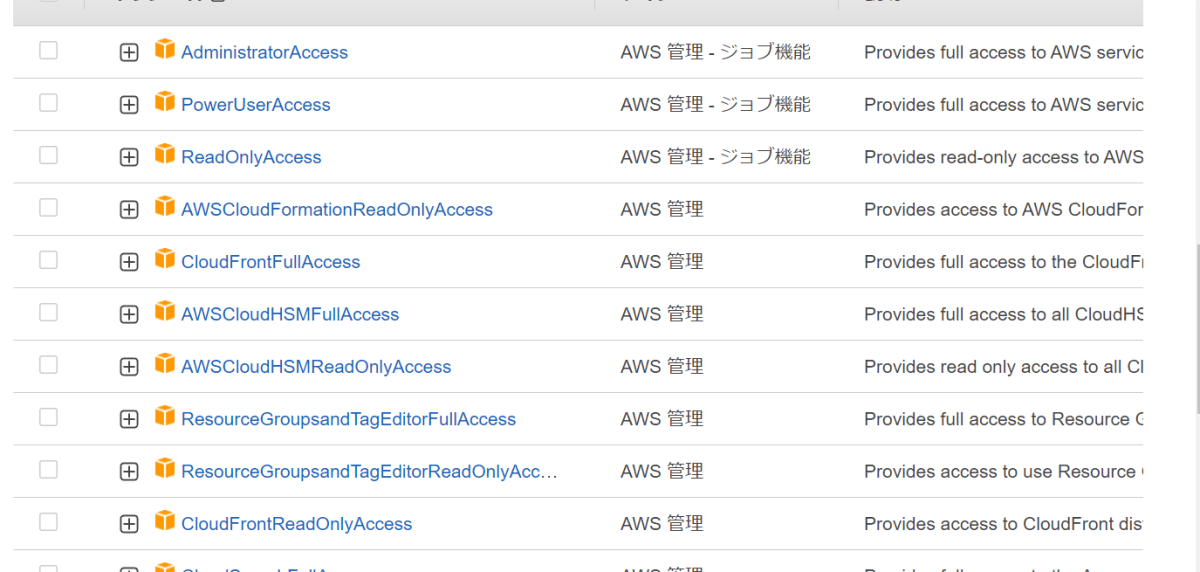
Task: Open the PowerUserAccess policy link
Action: (x=255, y=105)
